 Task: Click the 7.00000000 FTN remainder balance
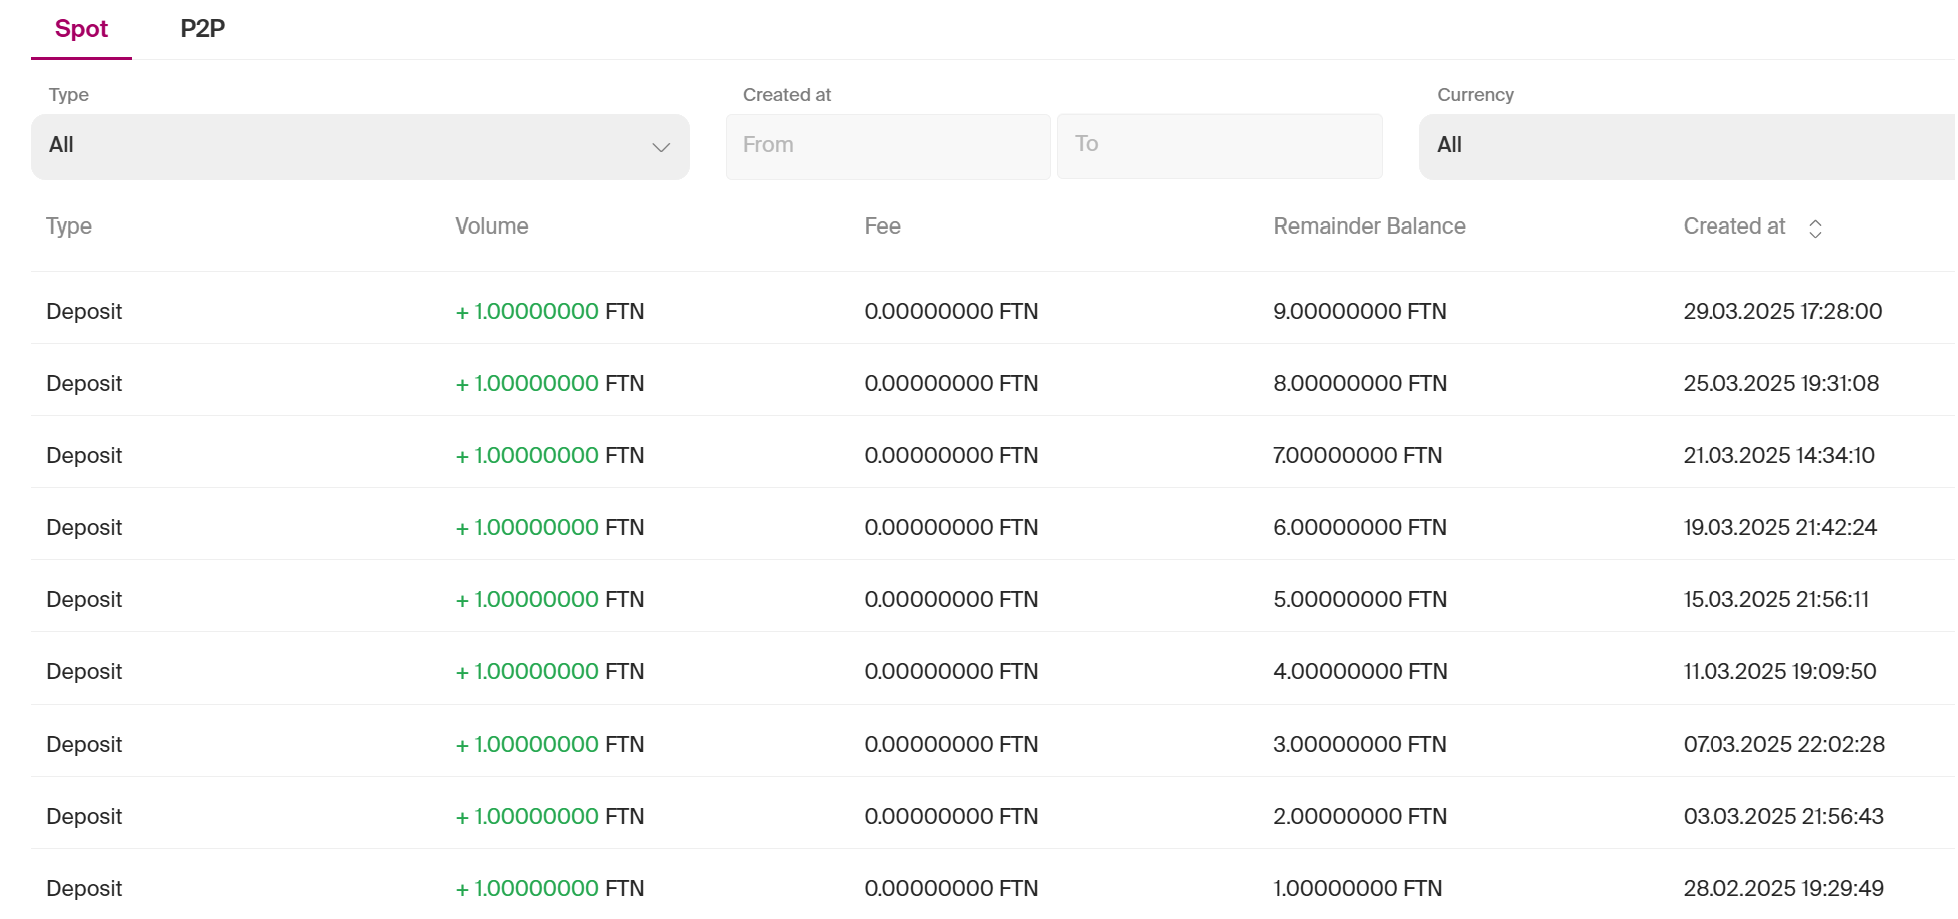coord(1358,456)
